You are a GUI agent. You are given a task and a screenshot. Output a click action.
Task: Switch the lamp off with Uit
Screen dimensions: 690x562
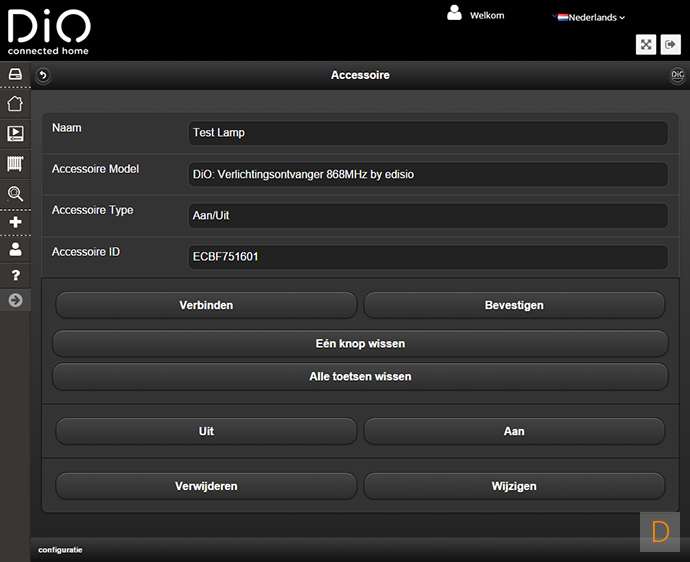tap(206, 431)
